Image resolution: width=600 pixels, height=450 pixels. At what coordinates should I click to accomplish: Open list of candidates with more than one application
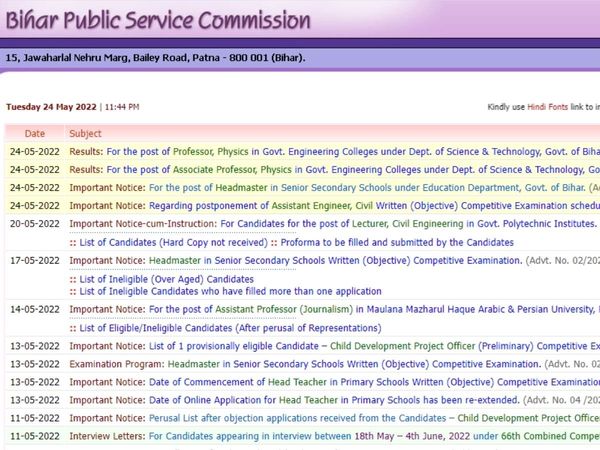tap(230, 292)
